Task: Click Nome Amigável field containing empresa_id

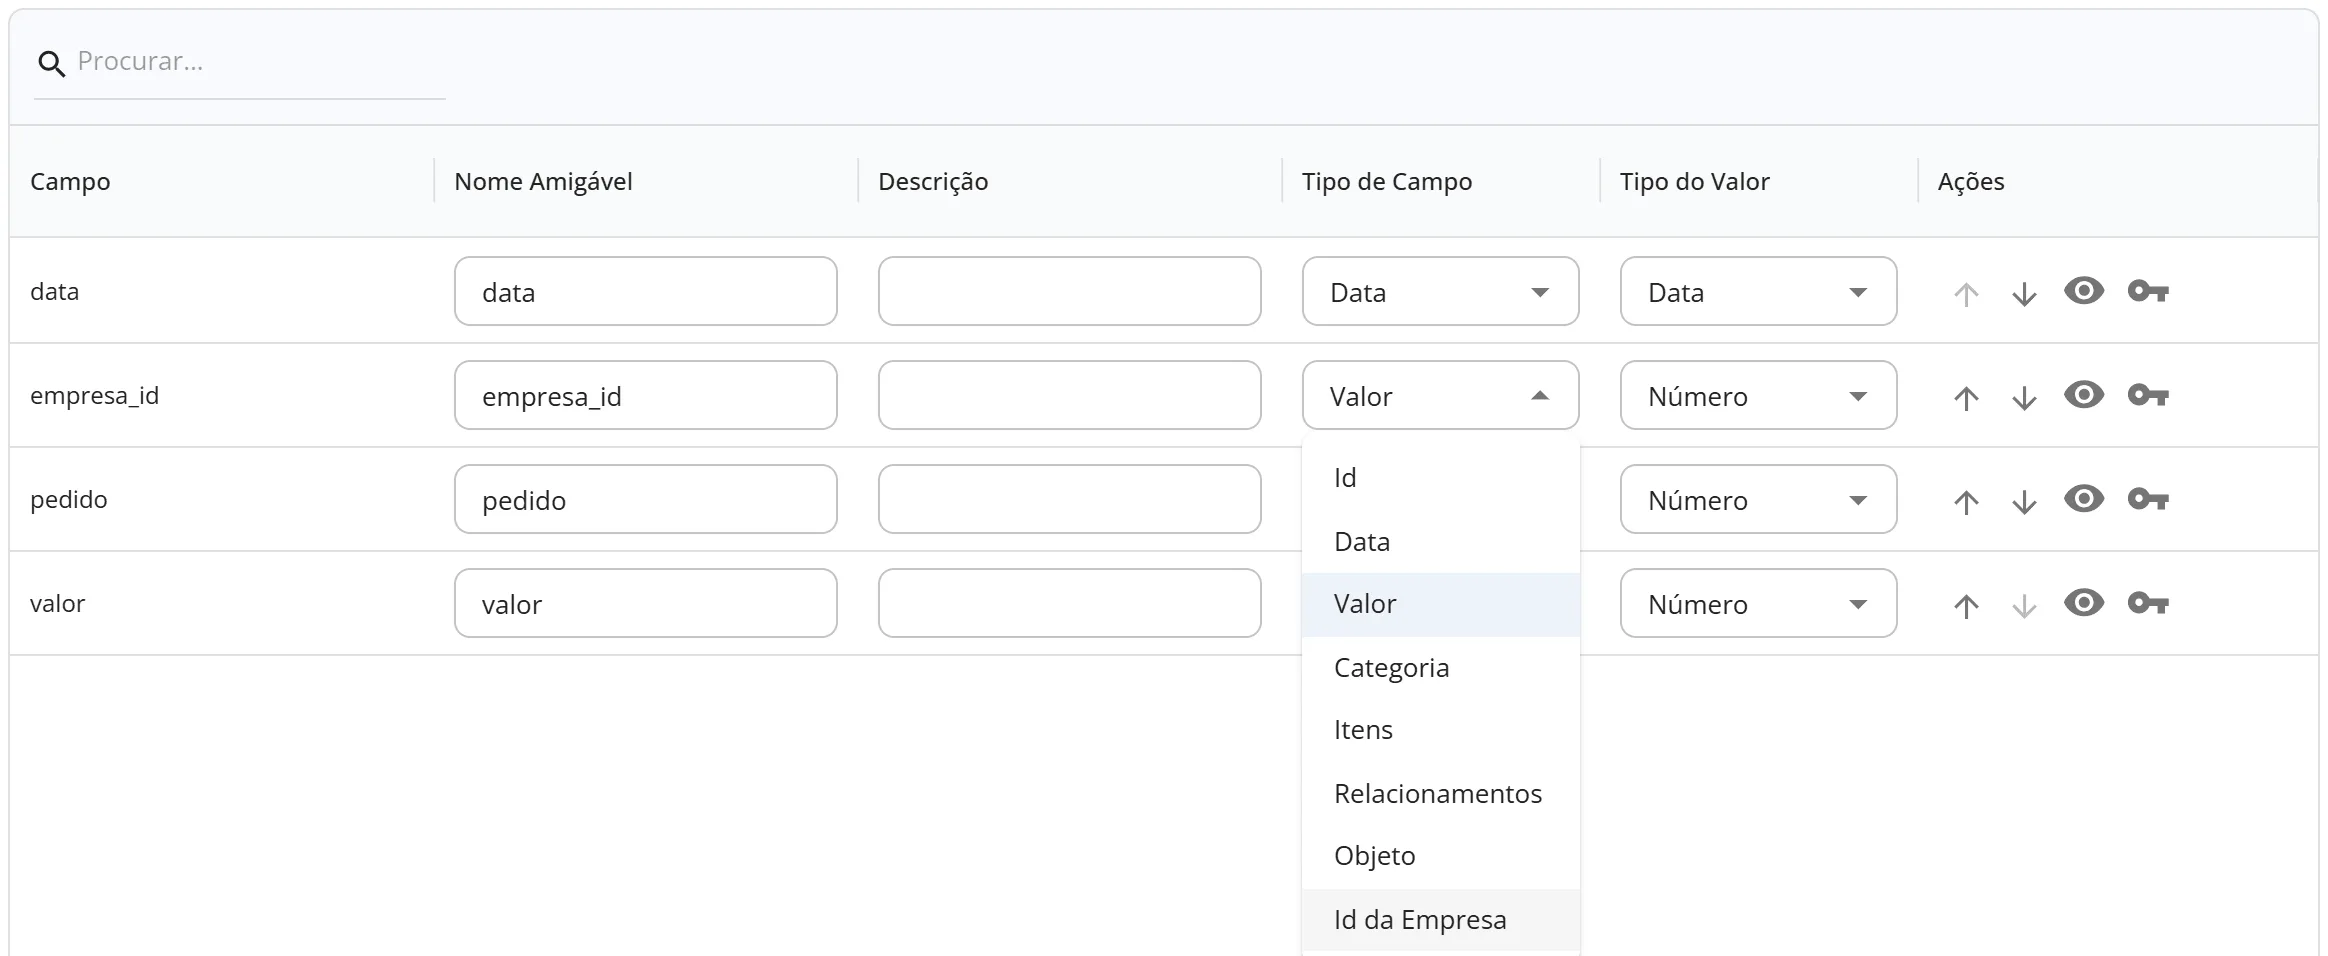Action: (x=645, y=395)
